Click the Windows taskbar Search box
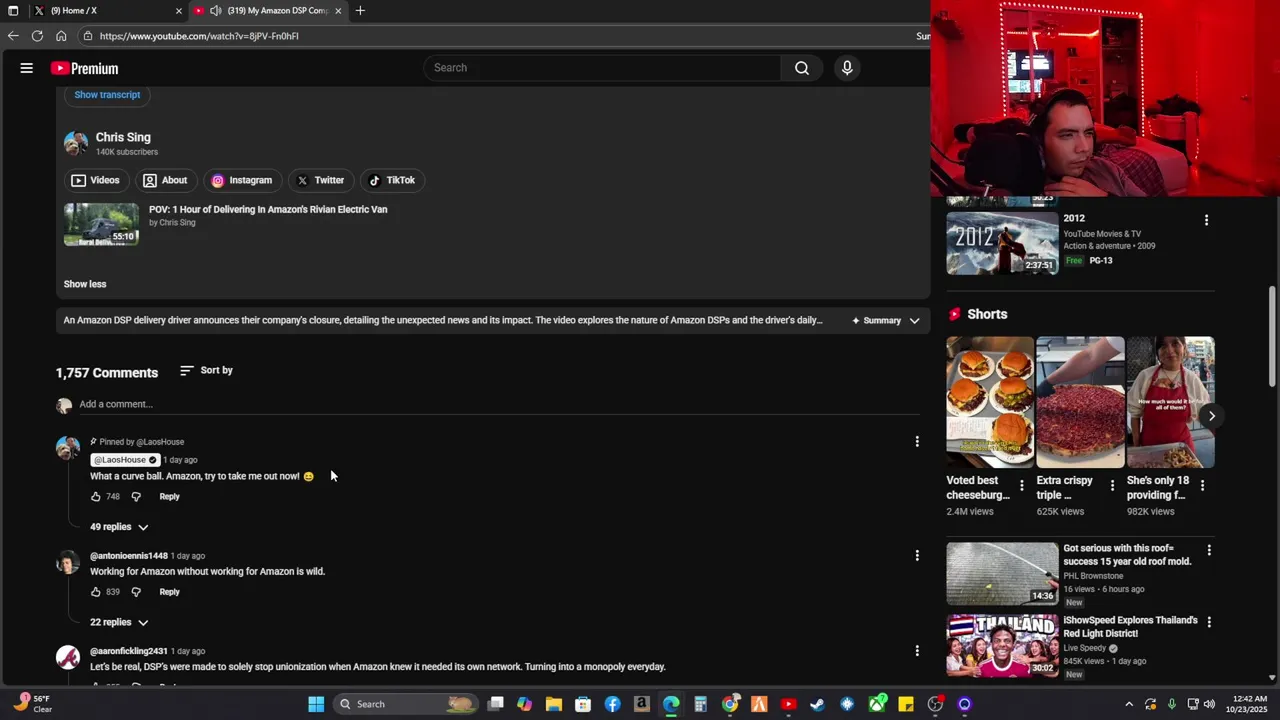The width and height of the screenshot is (1280, 720). 405,704
